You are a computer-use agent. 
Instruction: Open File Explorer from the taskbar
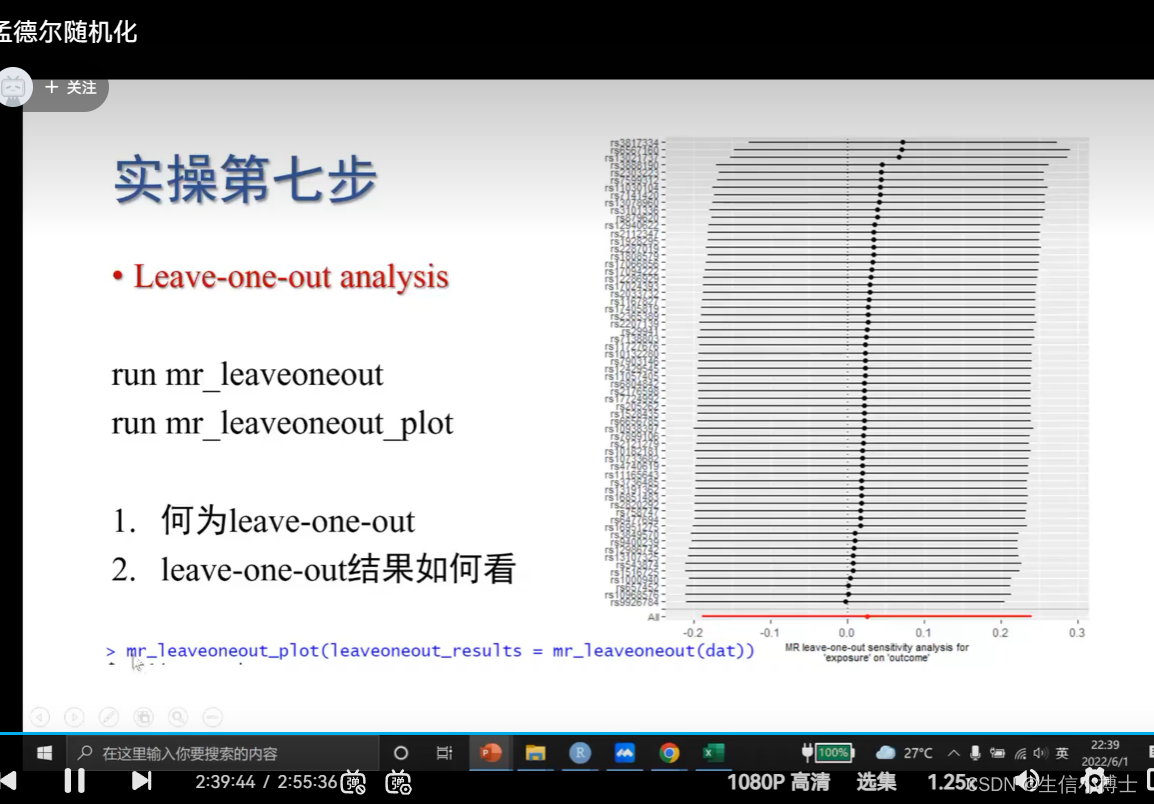[x=535, y=752]
